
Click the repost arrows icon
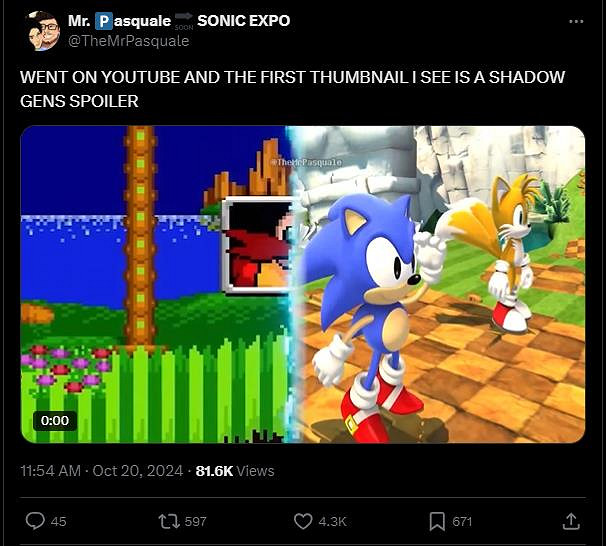[167, 520]
